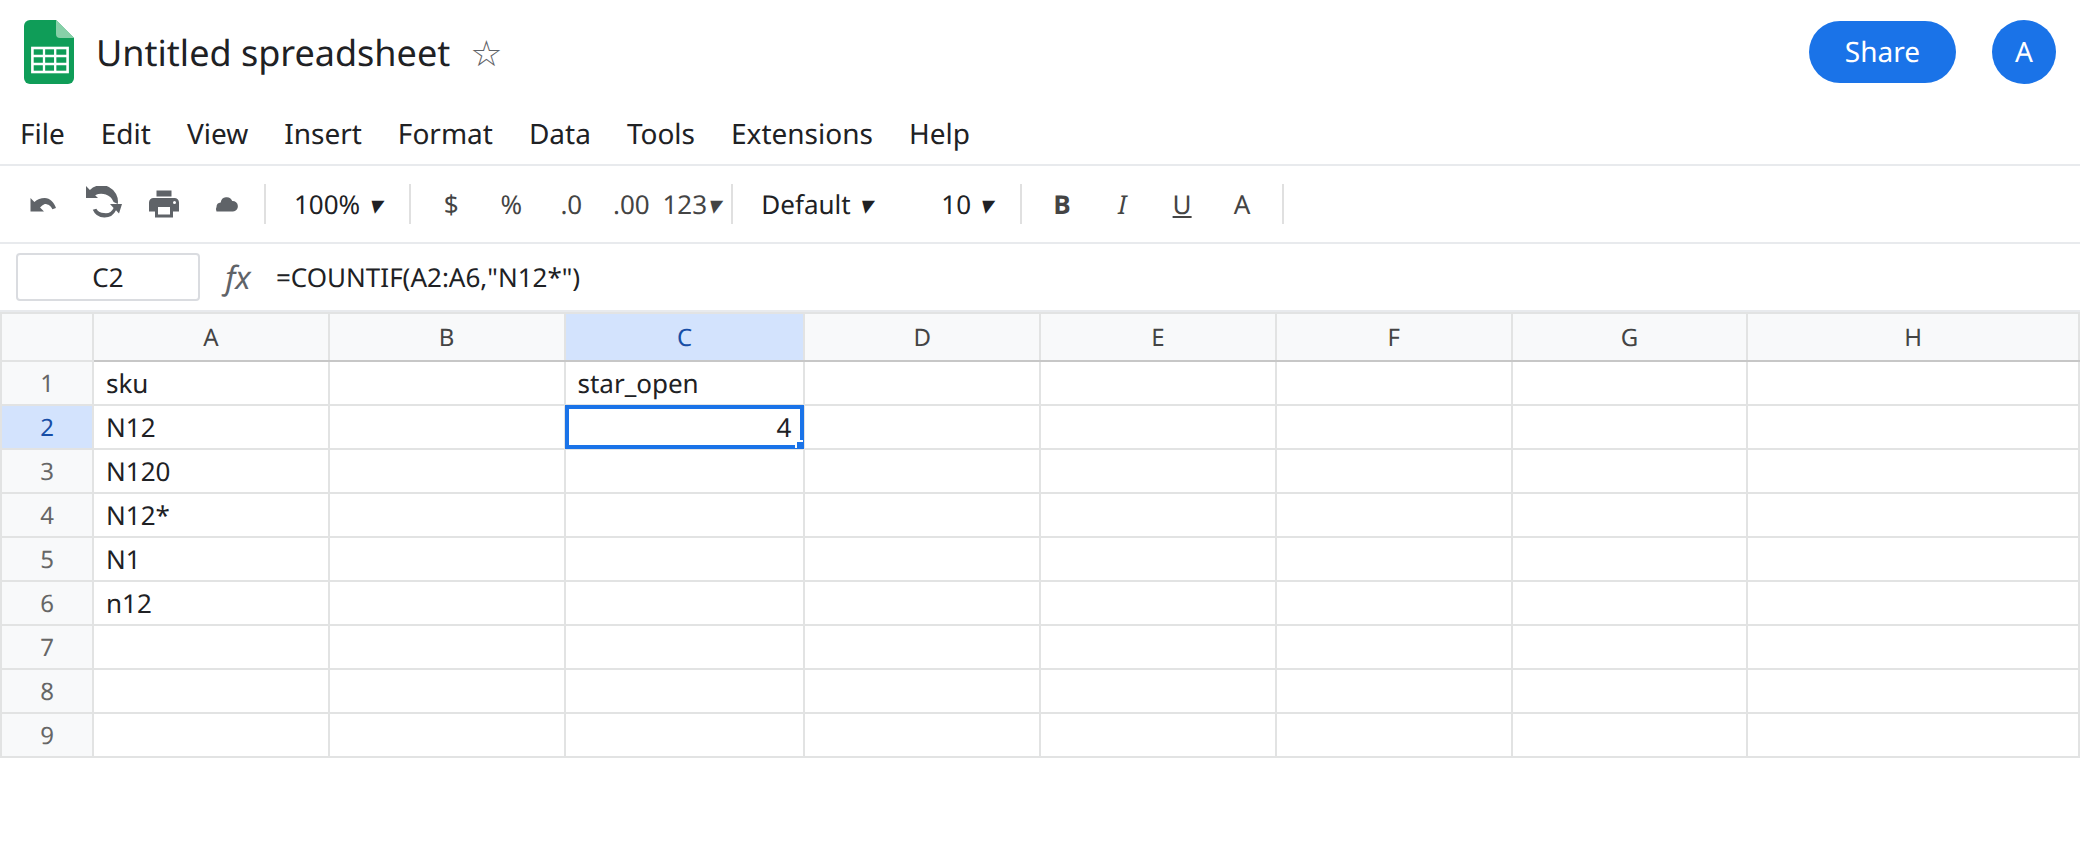
Task: Select column header A
Action: [x=211, y=338]
